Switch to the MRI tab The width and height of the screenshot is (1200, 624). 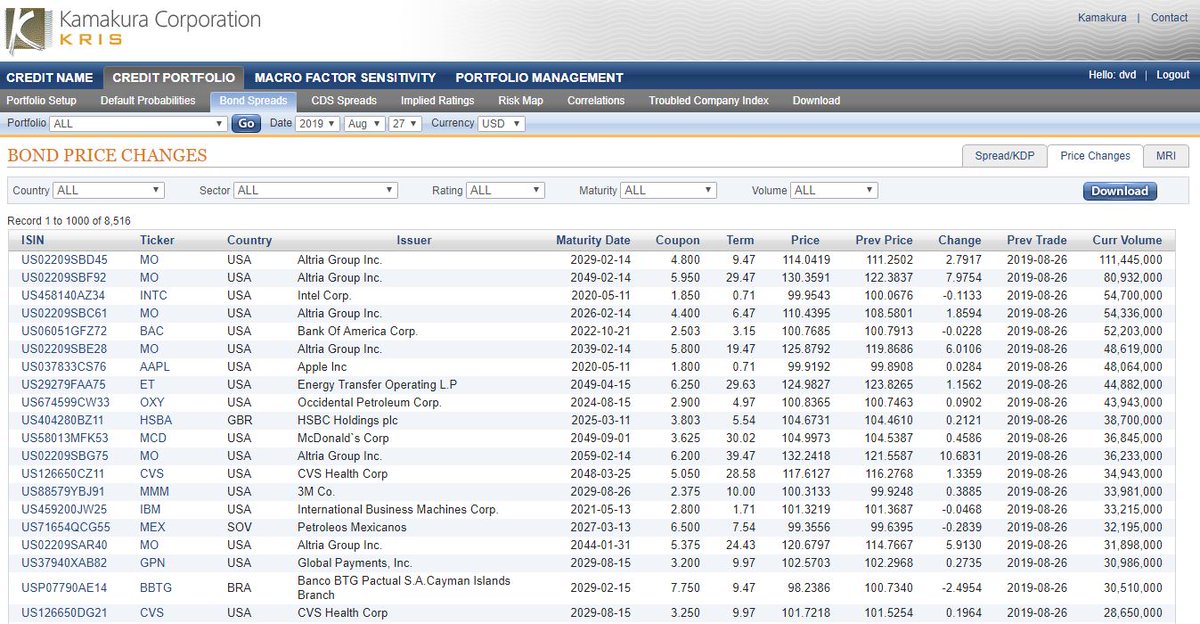pos(1166,156)
